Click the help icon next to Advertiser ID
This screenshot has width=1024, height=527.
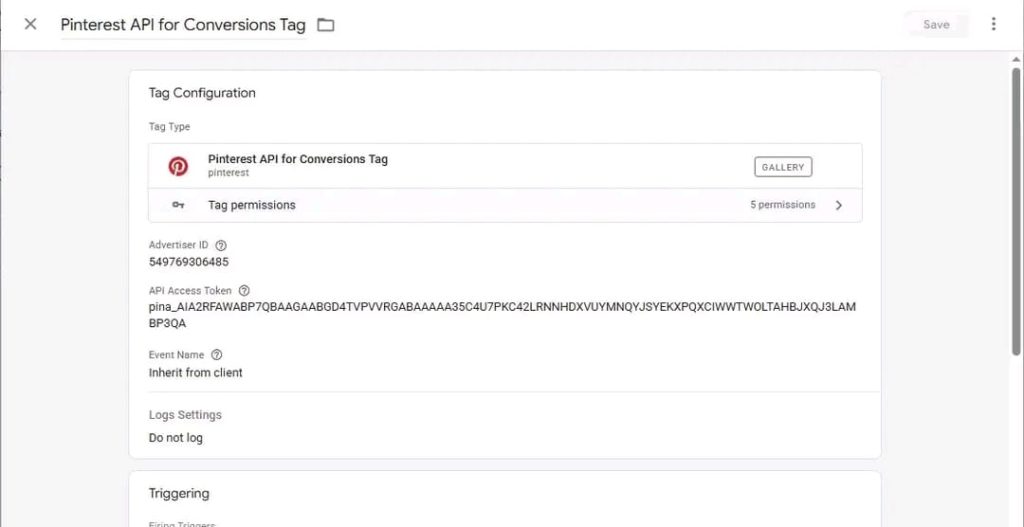pyautogui.click(x=221, y=245)
